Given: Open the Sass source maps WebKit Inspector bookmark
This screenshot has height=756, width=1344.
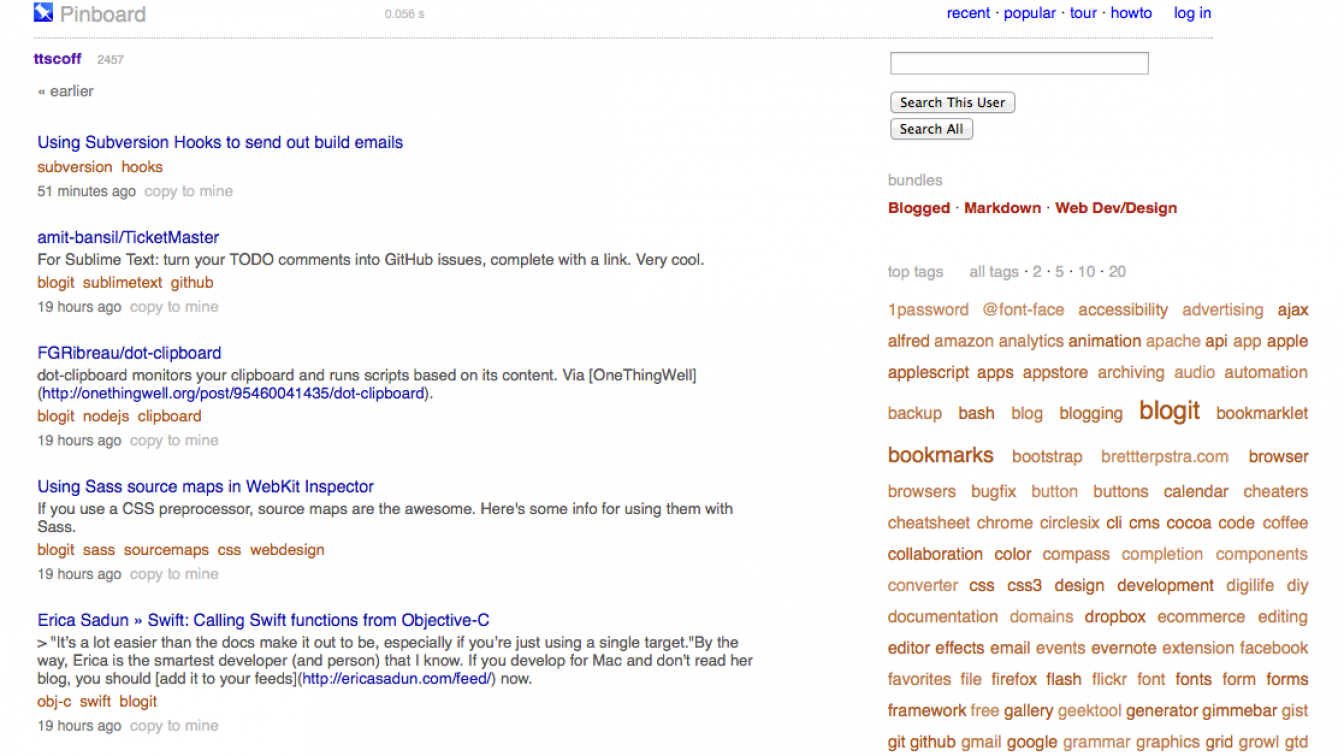Looking at the screenshot, I should (206, 486).
